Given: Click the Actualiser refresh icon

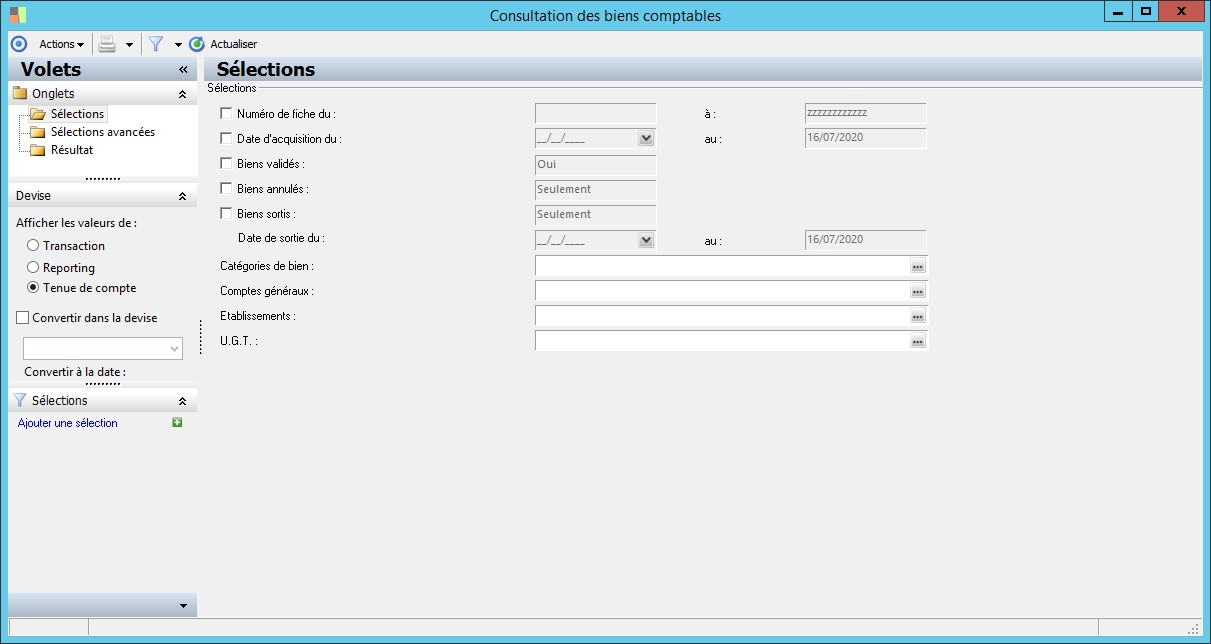Looking at the screenshot, I should tap(196, 44).
